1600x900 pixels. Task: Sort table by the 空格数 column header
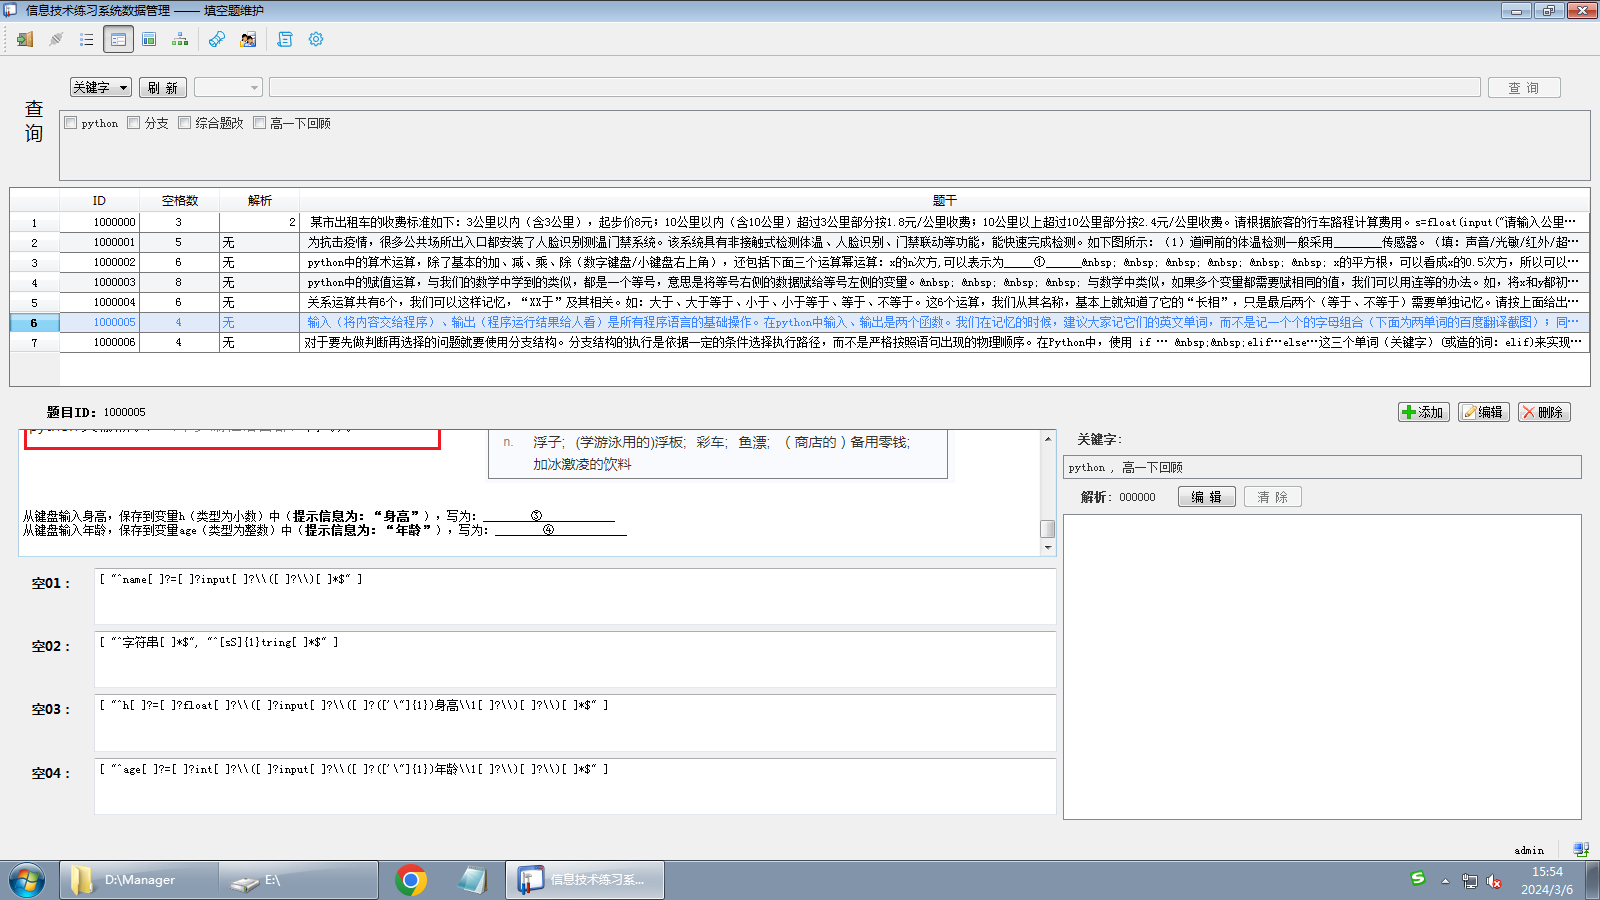point(180,200)
